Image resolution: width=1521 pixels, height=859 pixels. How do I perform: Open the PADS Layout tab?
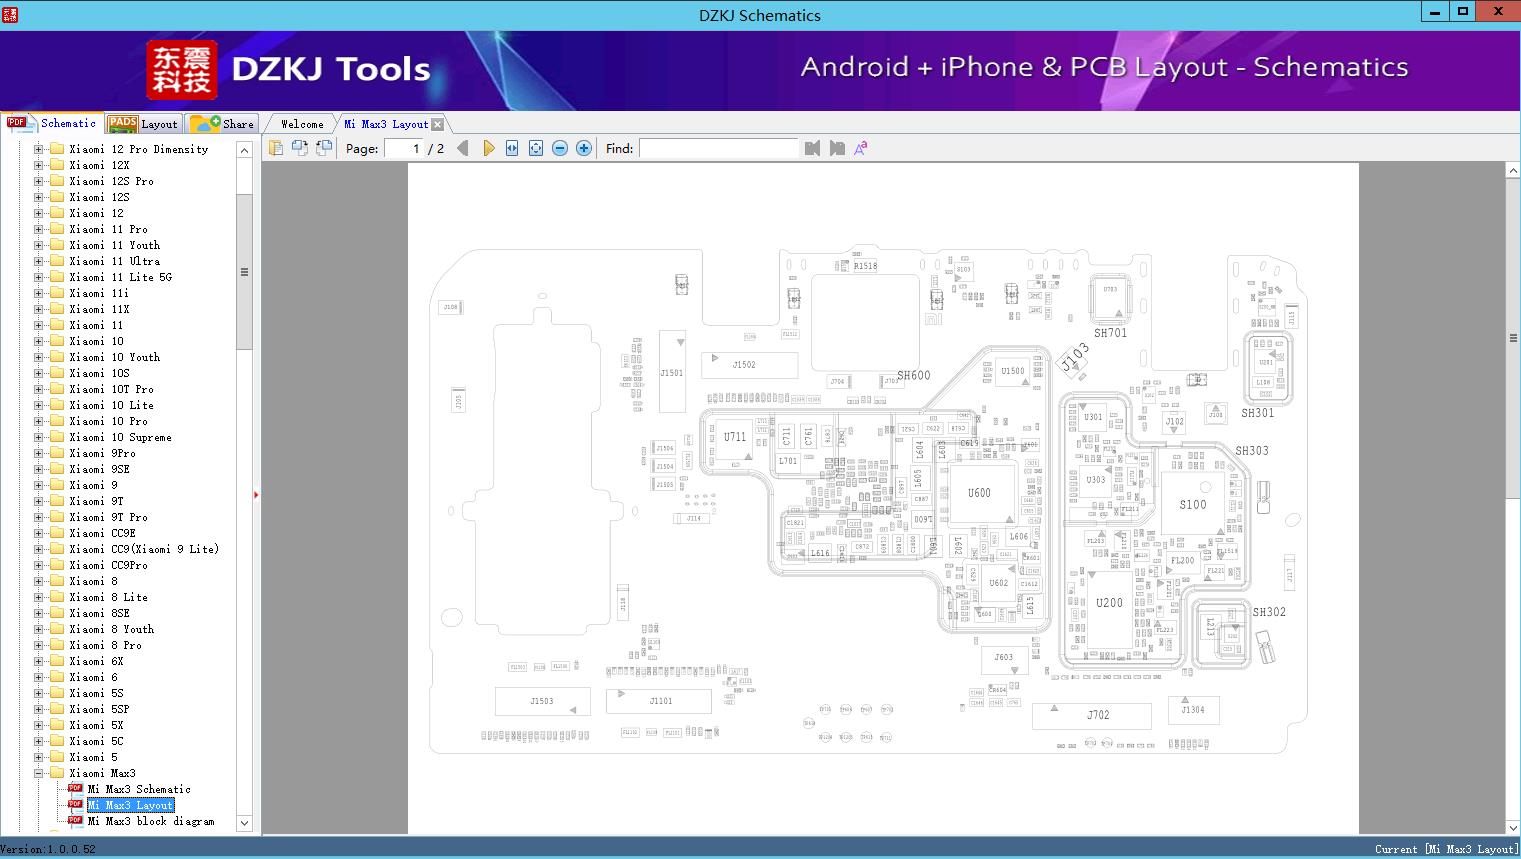(x=142, y=124)
